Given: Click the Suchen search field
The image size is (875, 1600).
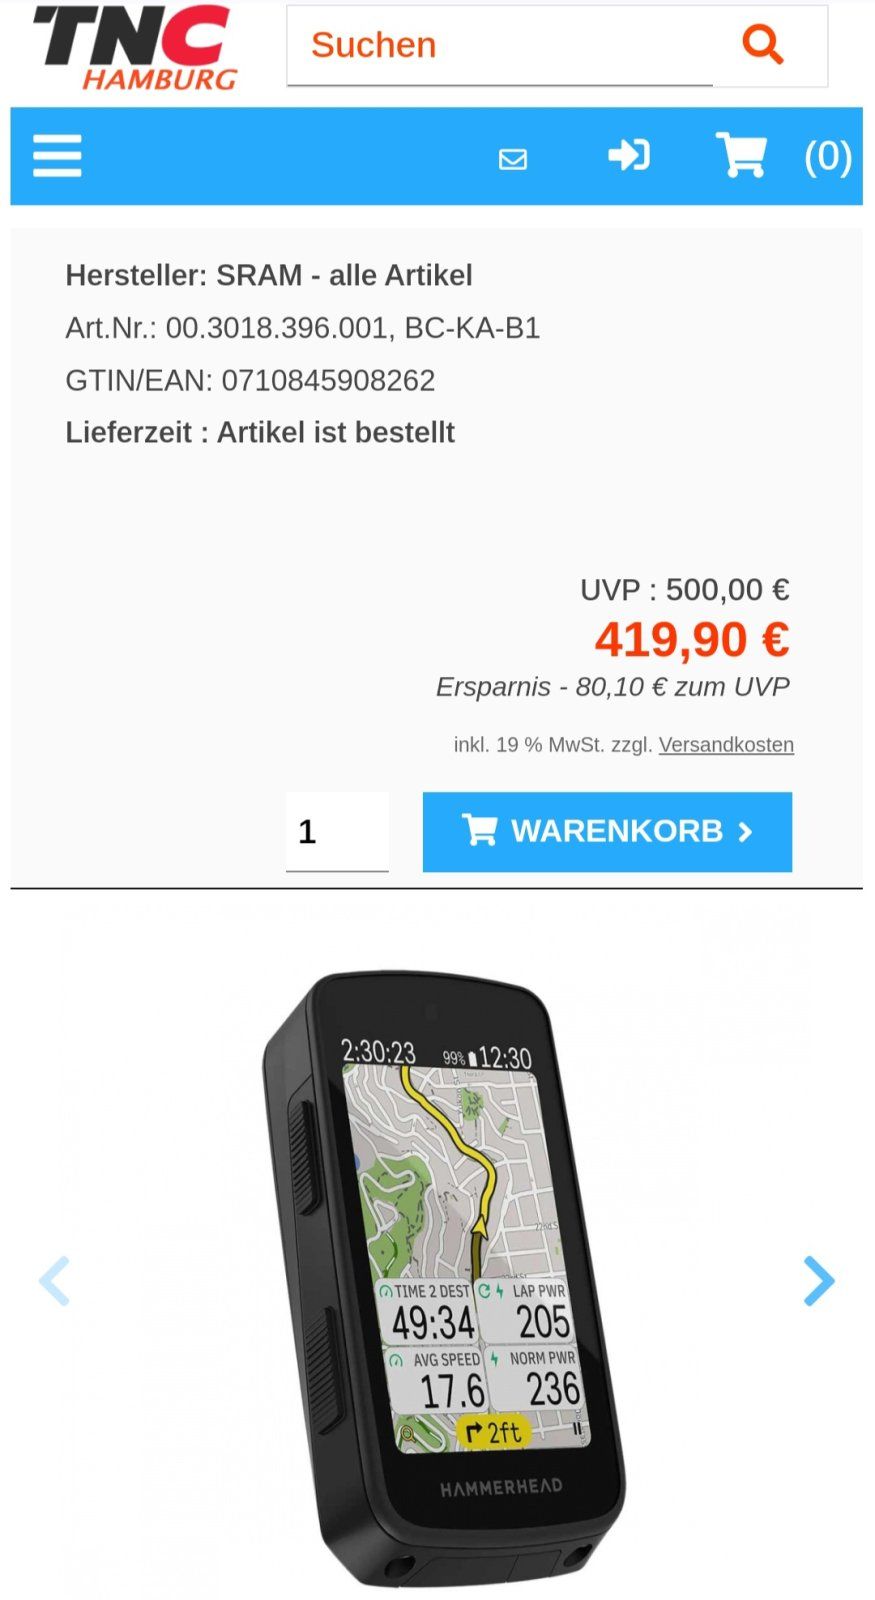Looking at the screenshot, I should click(500, 46).
